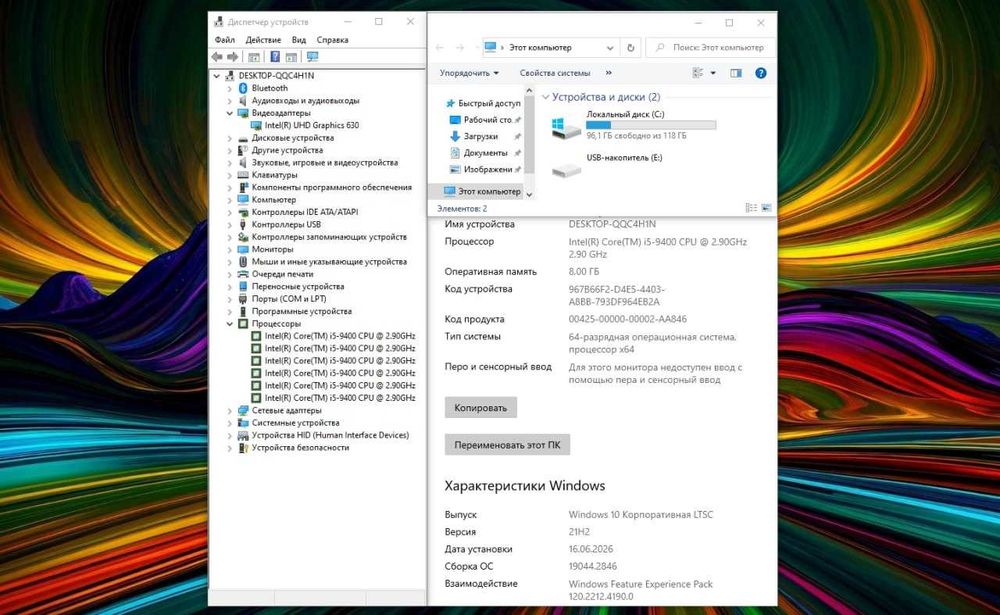Expand the Сетевые адаптеры category
This screenshot has width=1000, height=615.
tap(230, 411)
